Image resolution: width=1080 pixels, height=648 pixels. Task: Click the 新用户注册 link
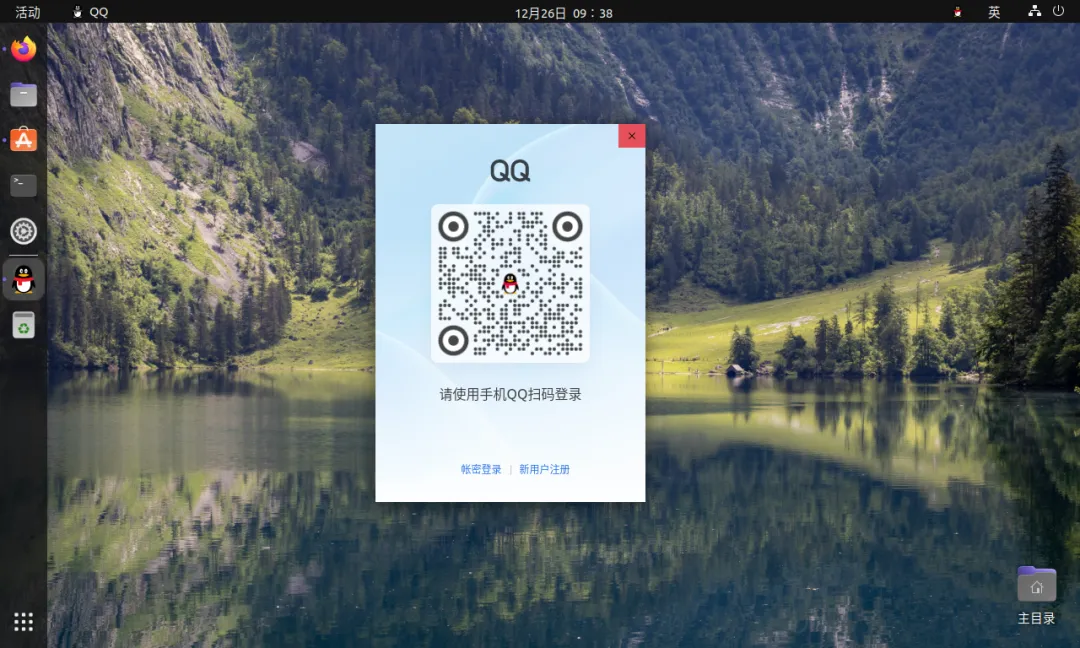coord(544,469)
